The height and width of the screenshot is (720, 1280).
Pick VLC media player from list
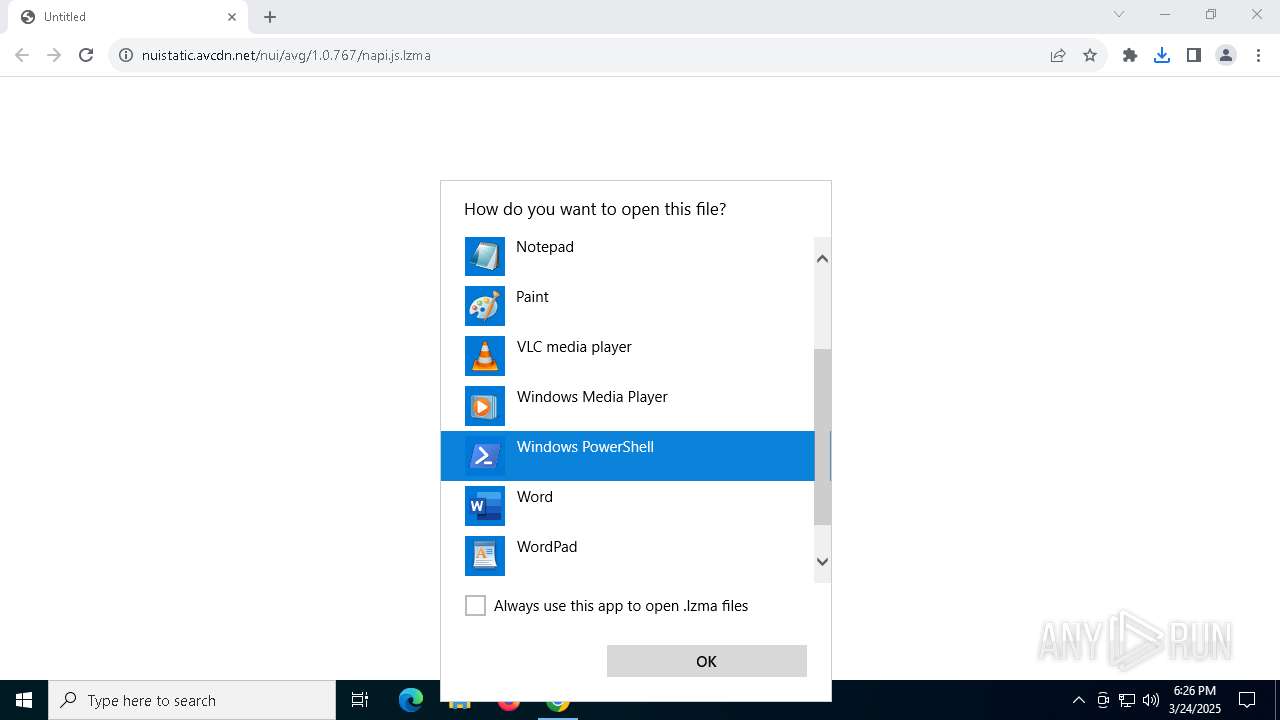[x=627, y=356]
